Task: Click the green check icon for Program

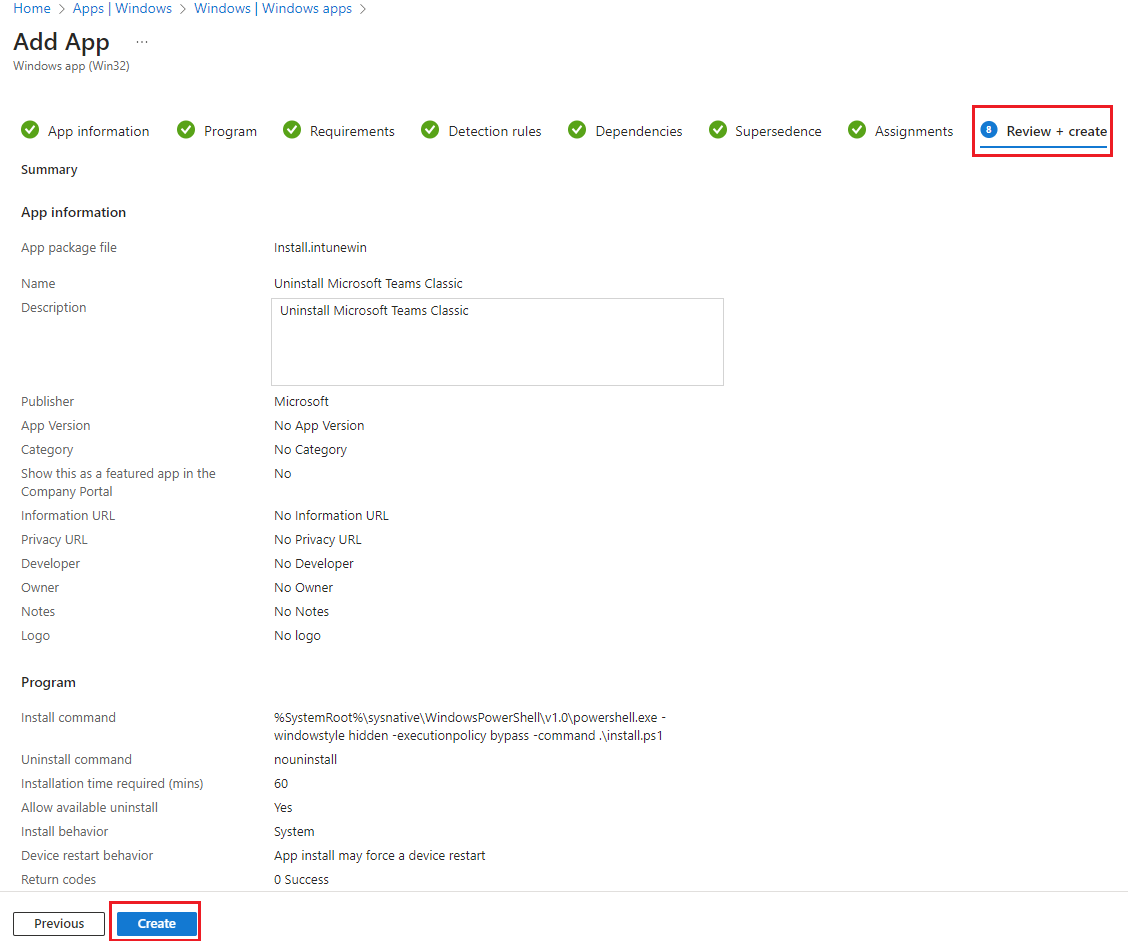Action: [x=186, y=129]
